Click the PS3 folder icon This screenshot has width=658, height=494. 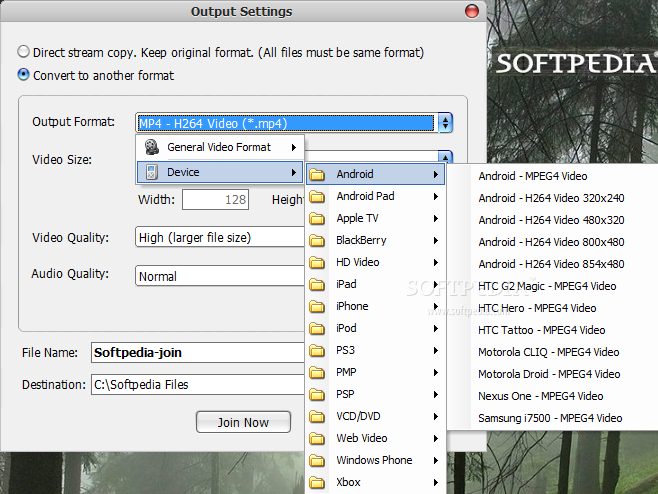point(317,350)
